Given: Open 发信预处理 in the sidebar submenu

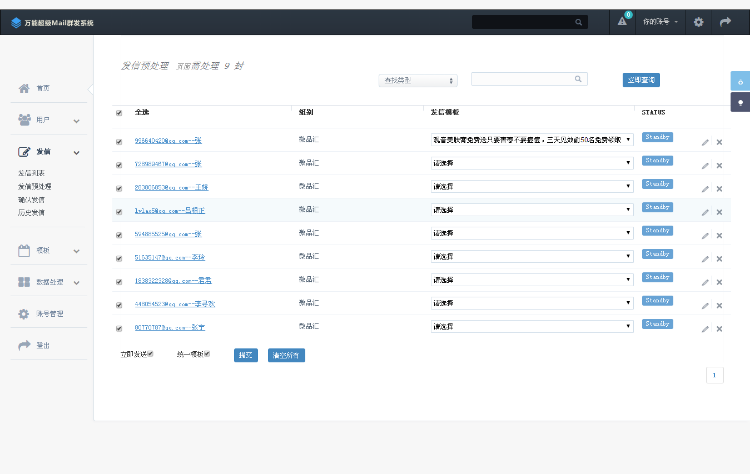Looking at the screenshot, I should coord(34,187).
